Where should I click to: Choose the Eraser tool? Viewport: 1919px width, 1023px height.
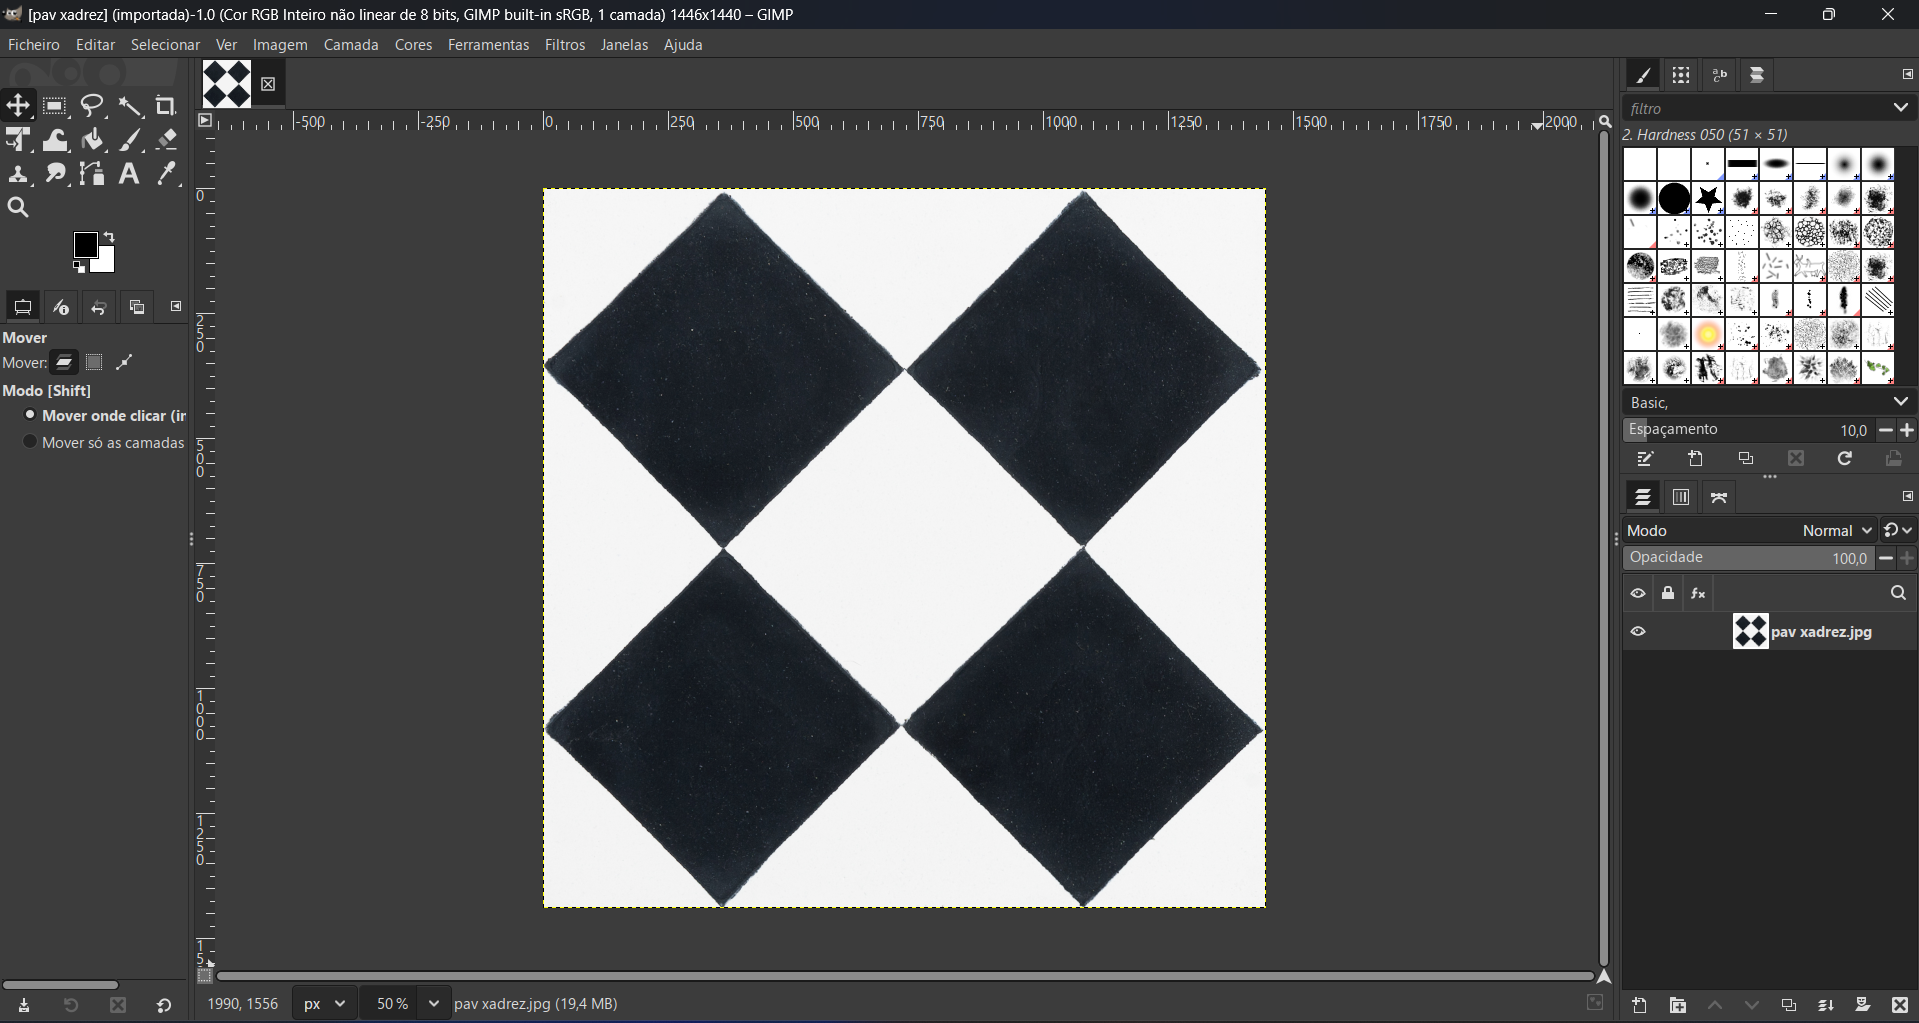167,140
